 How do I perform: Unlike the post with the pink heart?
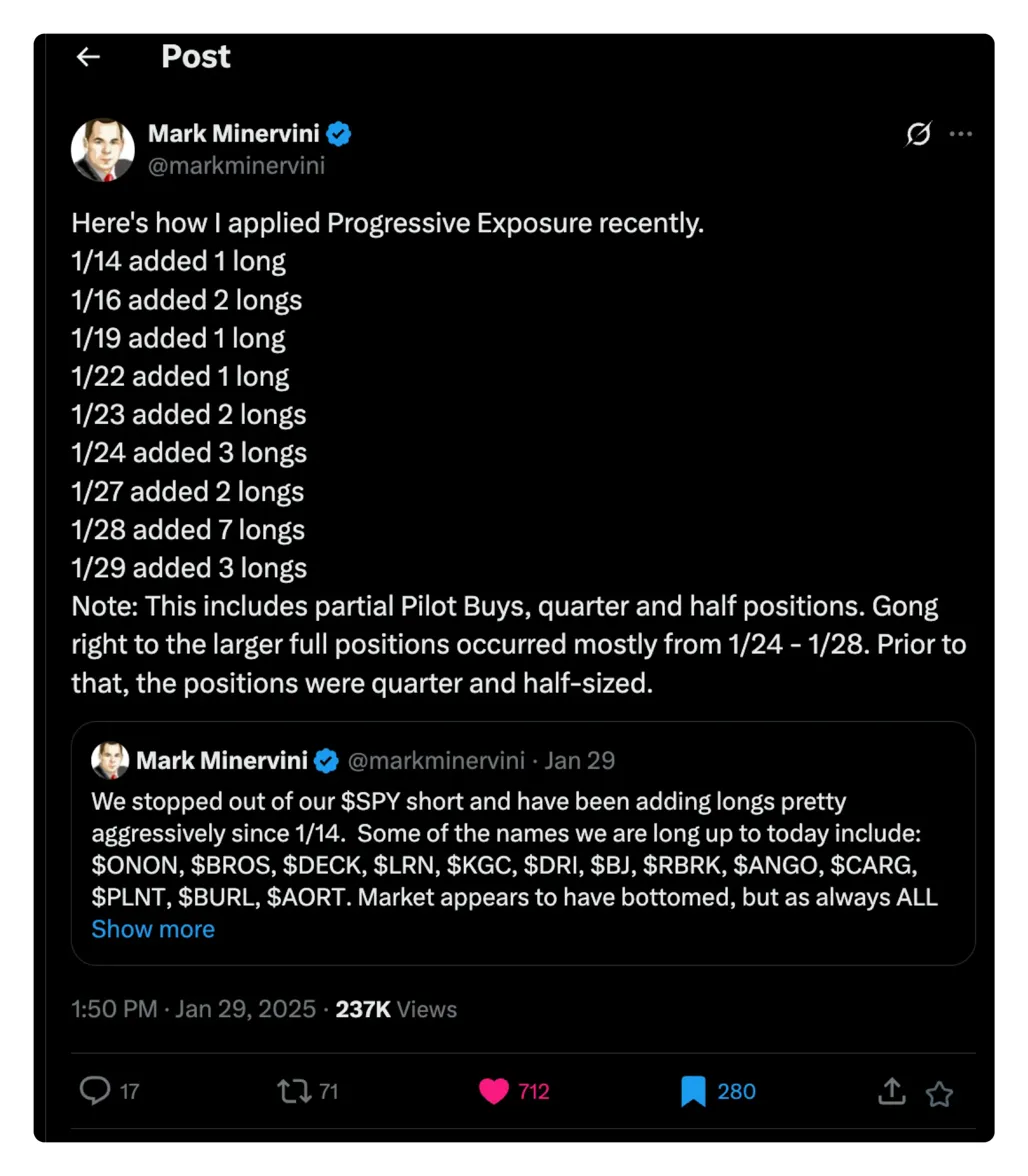coord(494,1091)
